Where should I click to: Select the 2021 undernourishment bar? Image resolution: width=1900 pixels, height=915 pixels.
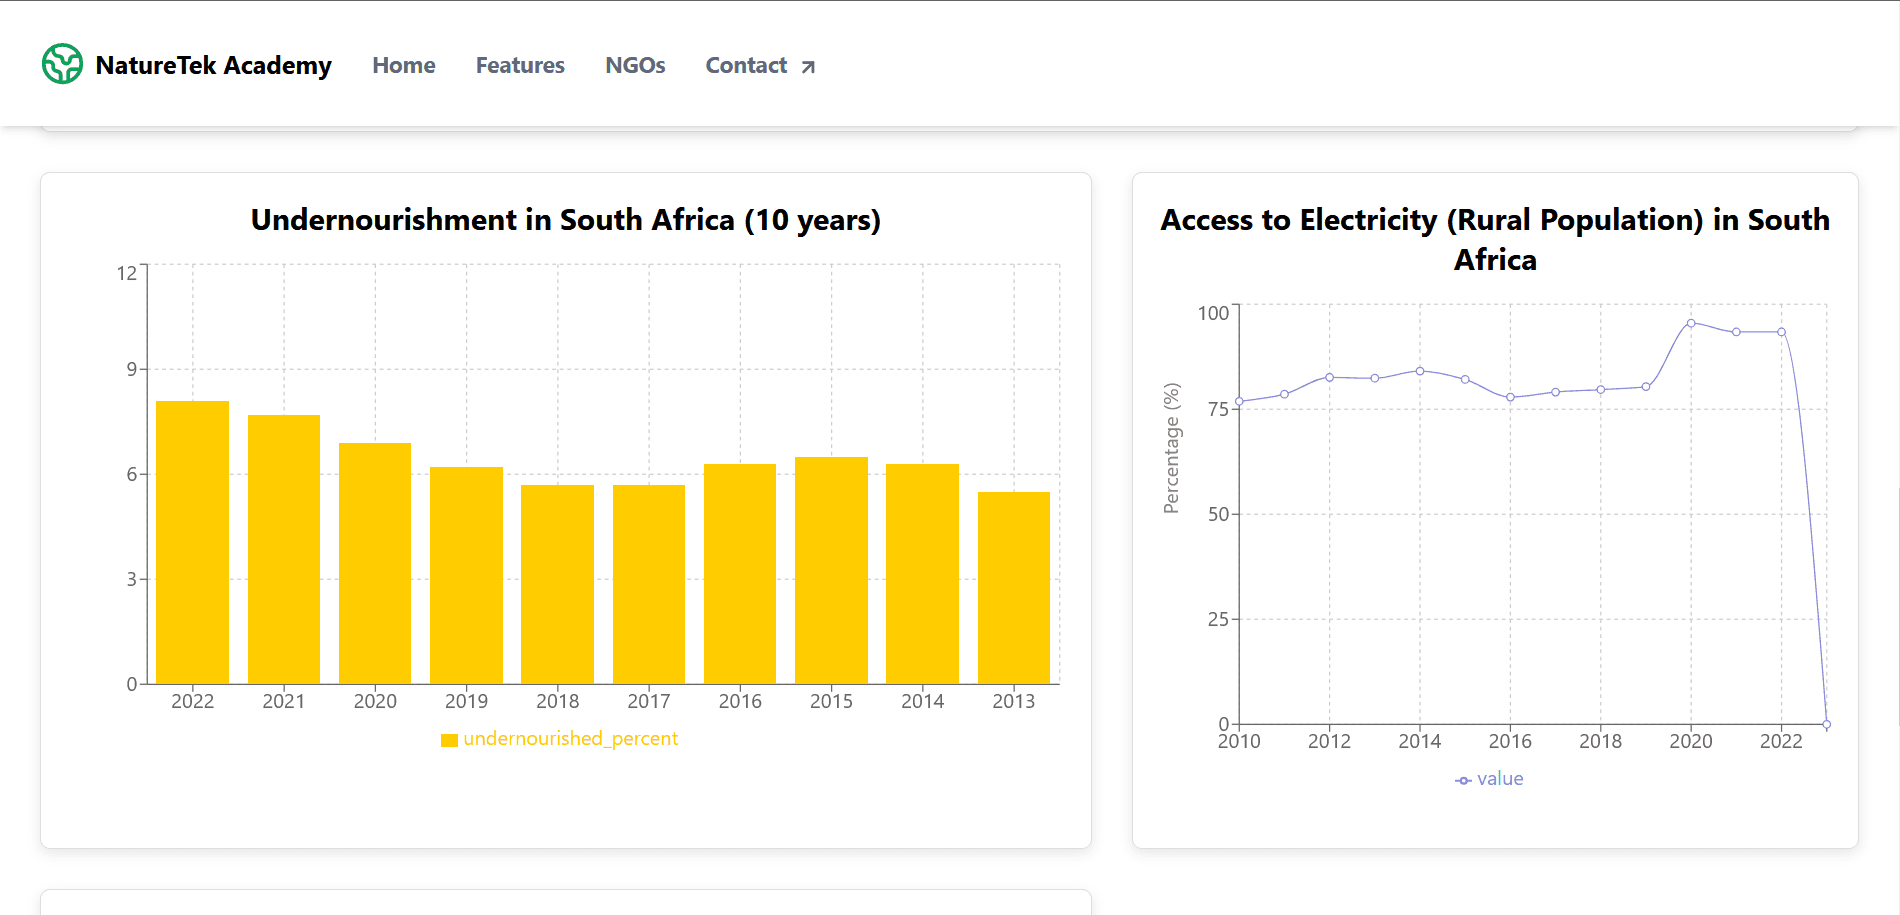pyautogui.click(x=284, y=549)
